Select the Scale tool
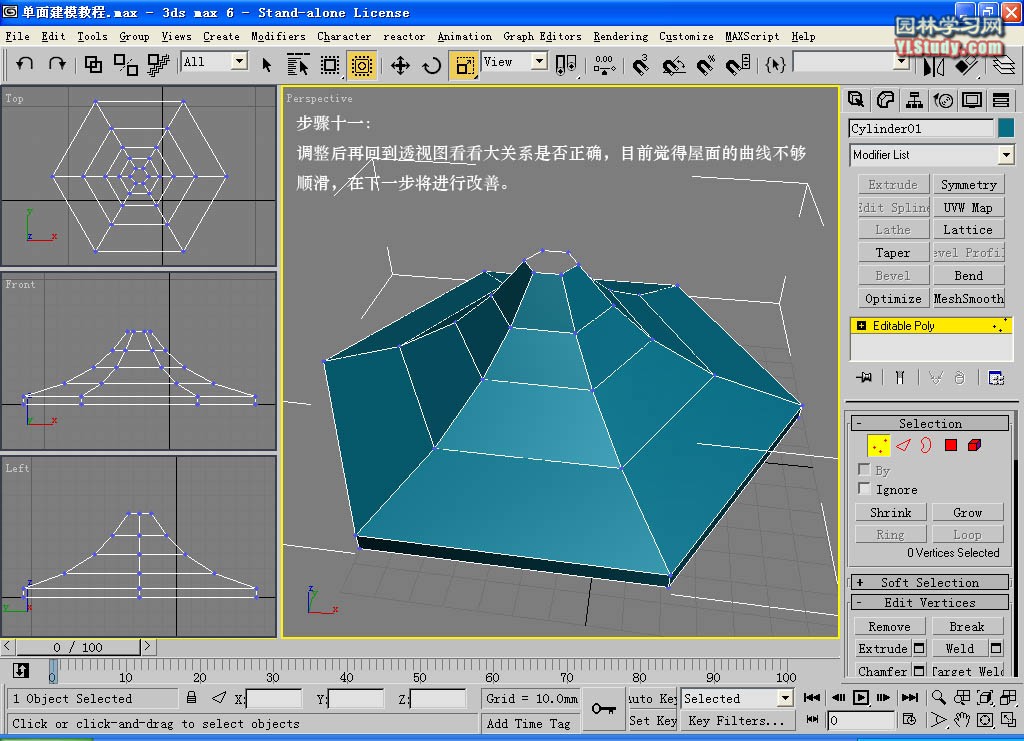The height and width of the screenshot is (741, 1024). point(464,65)
